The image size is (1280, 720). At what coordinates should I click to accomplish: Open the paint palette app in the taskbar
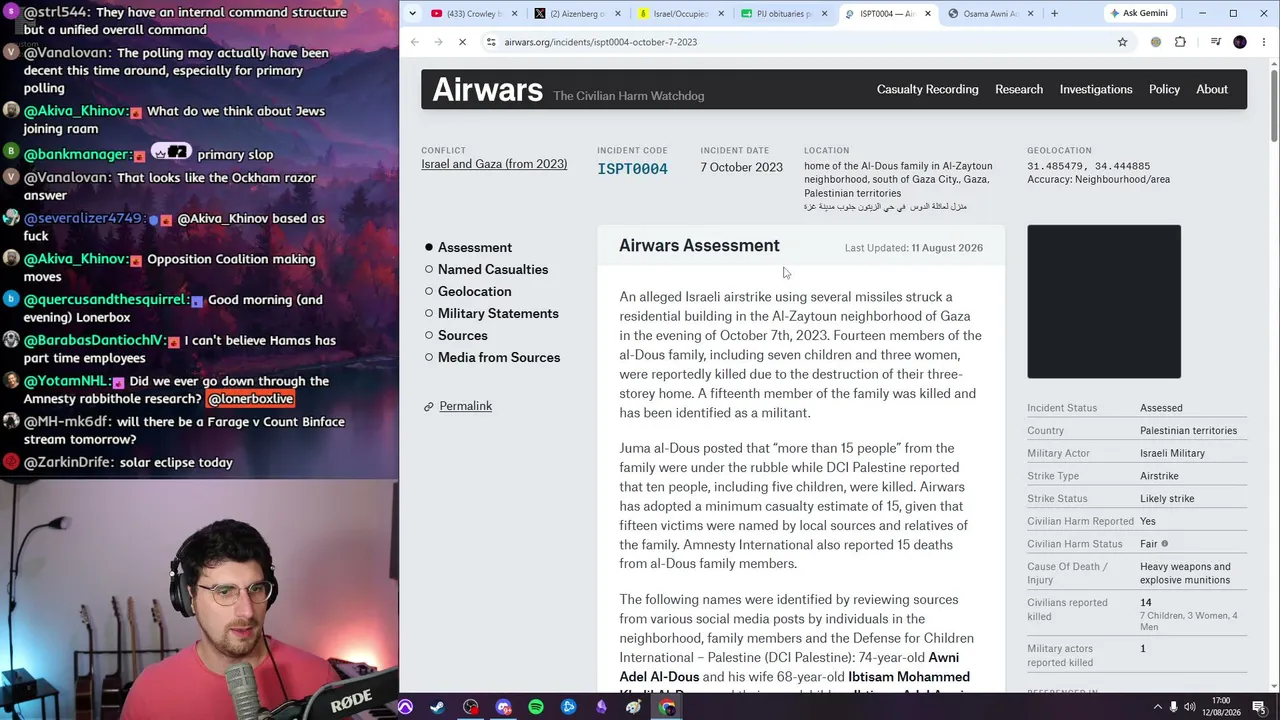[634, 707]
